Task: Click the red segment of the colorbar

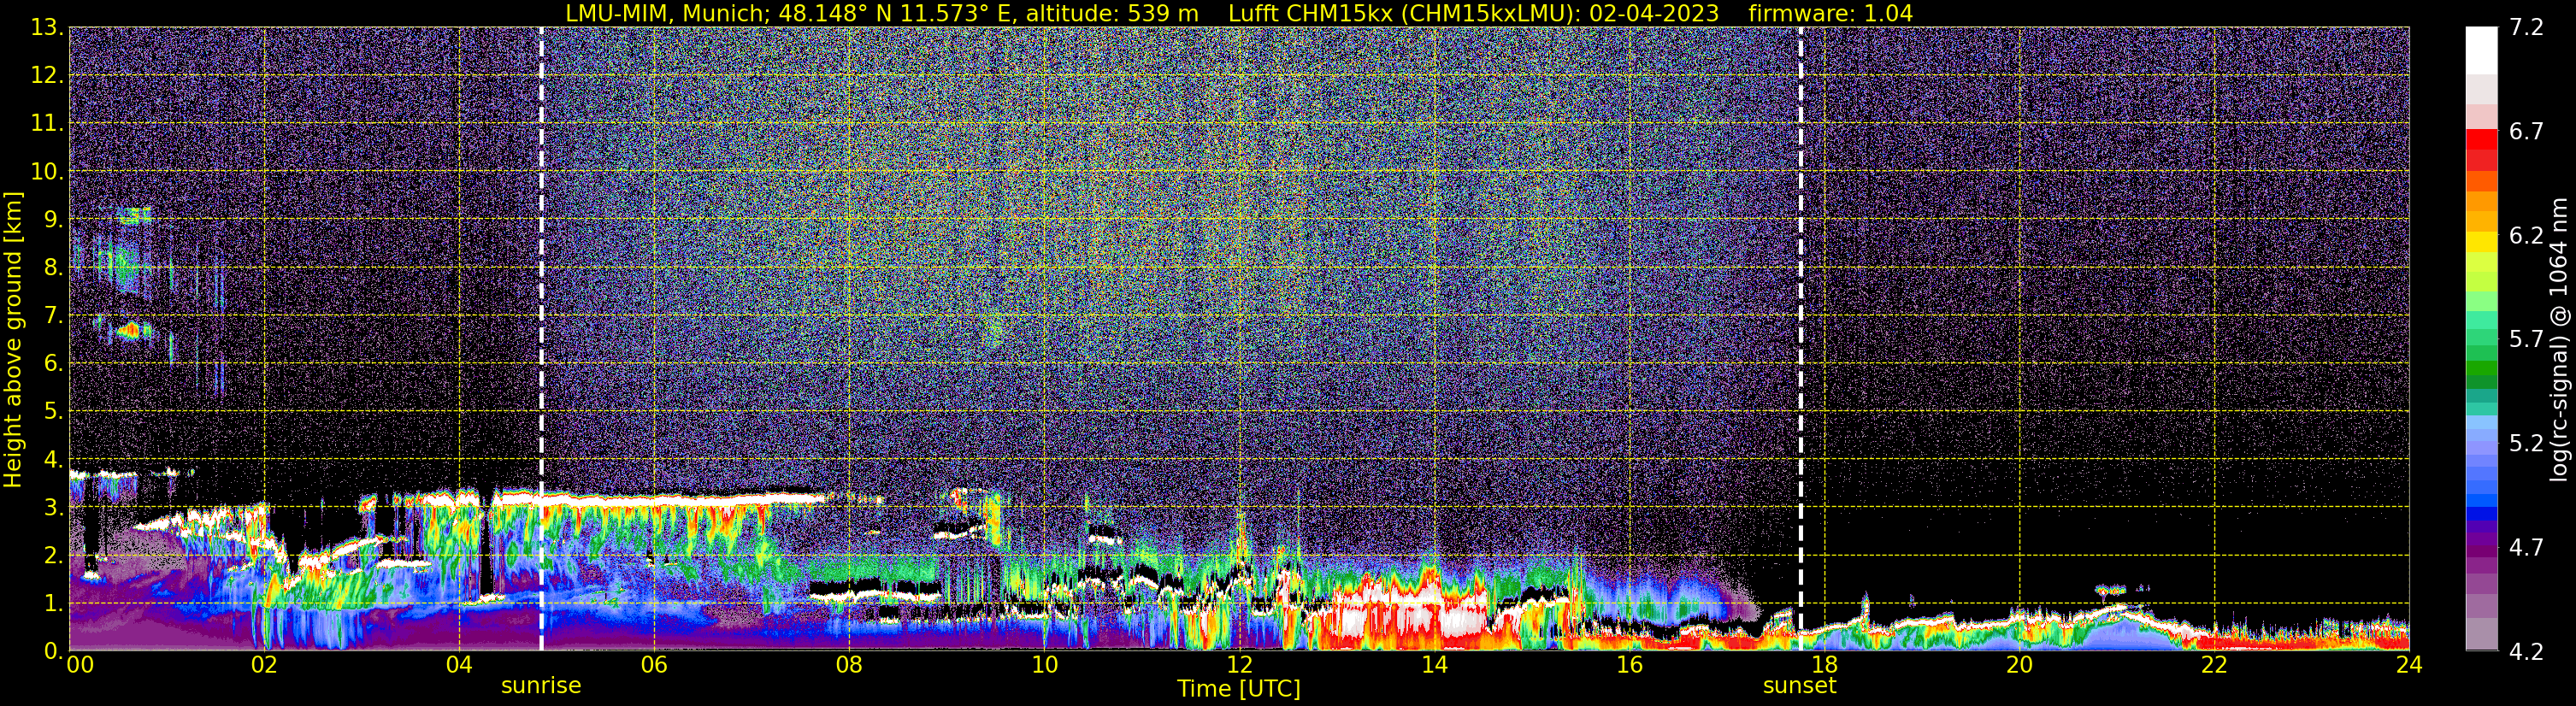Action: tap(2482, 140)
